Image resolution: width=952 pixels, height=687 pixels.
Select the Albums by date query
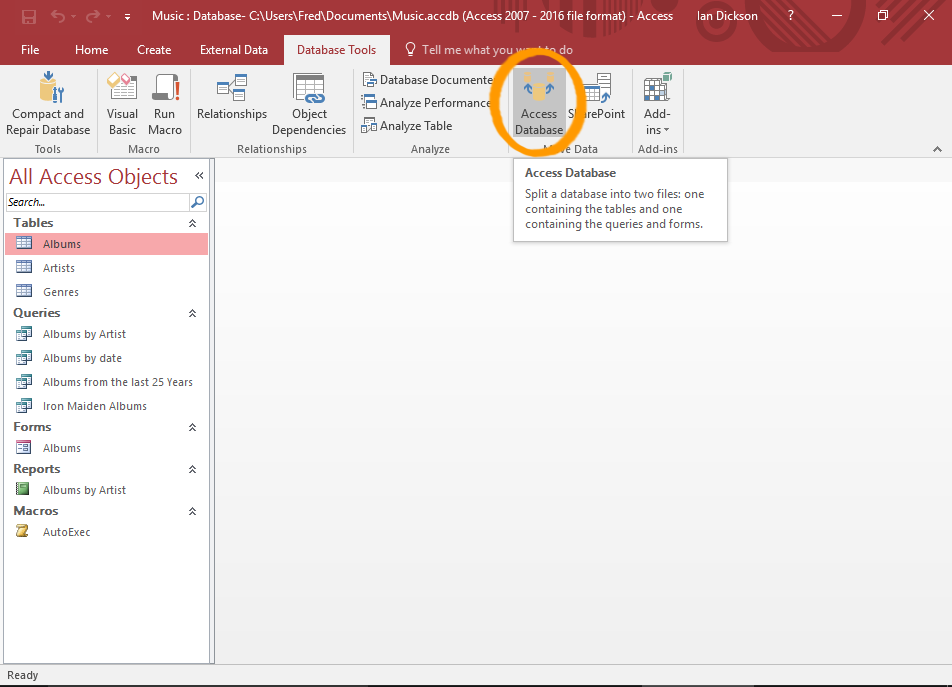pyautogui.click(x=106, y=358)
